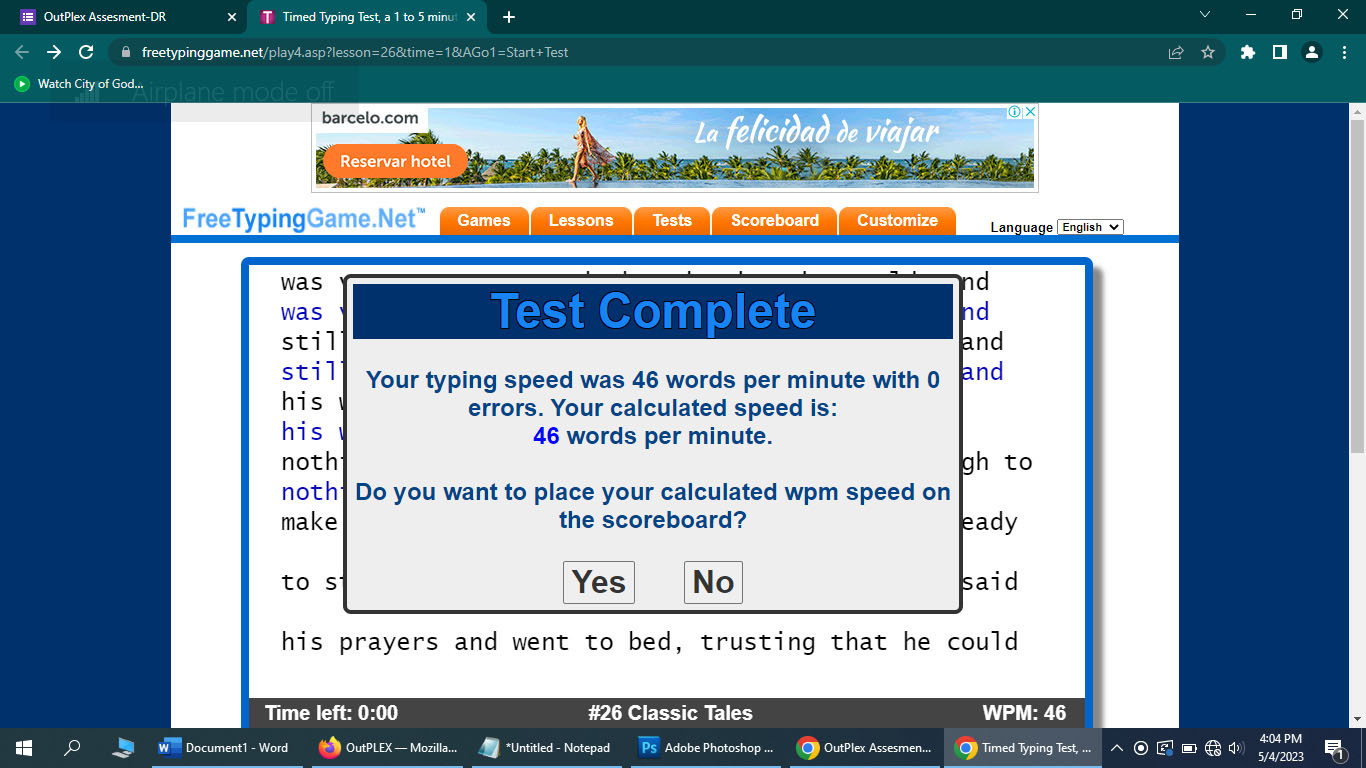Image resolution: width=1366 pixels, height=768 pixels.
Task: Click the 'Test Complete' dialog heading
Action: coord(653,311)
